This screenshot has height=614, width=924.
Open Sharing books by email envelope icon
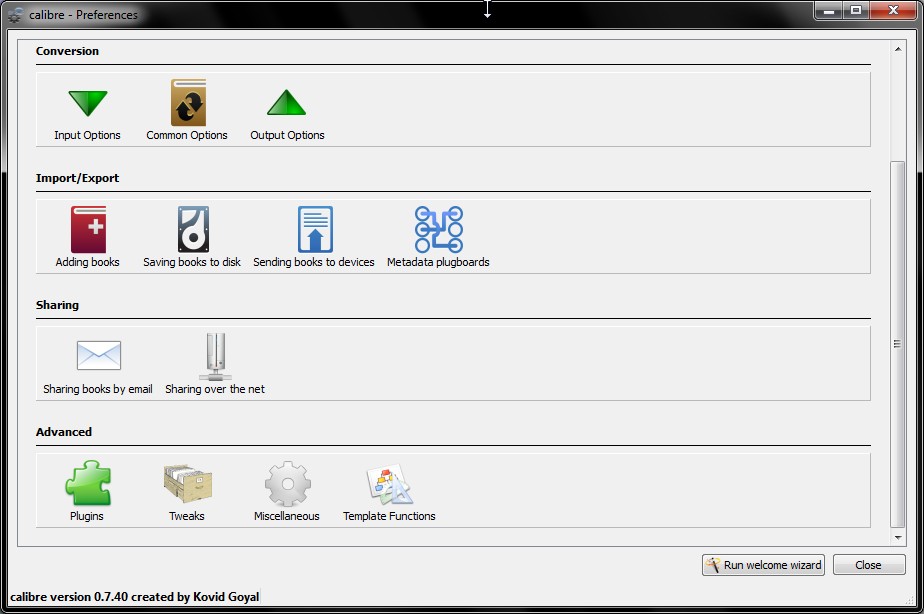(x=99, y=355)
